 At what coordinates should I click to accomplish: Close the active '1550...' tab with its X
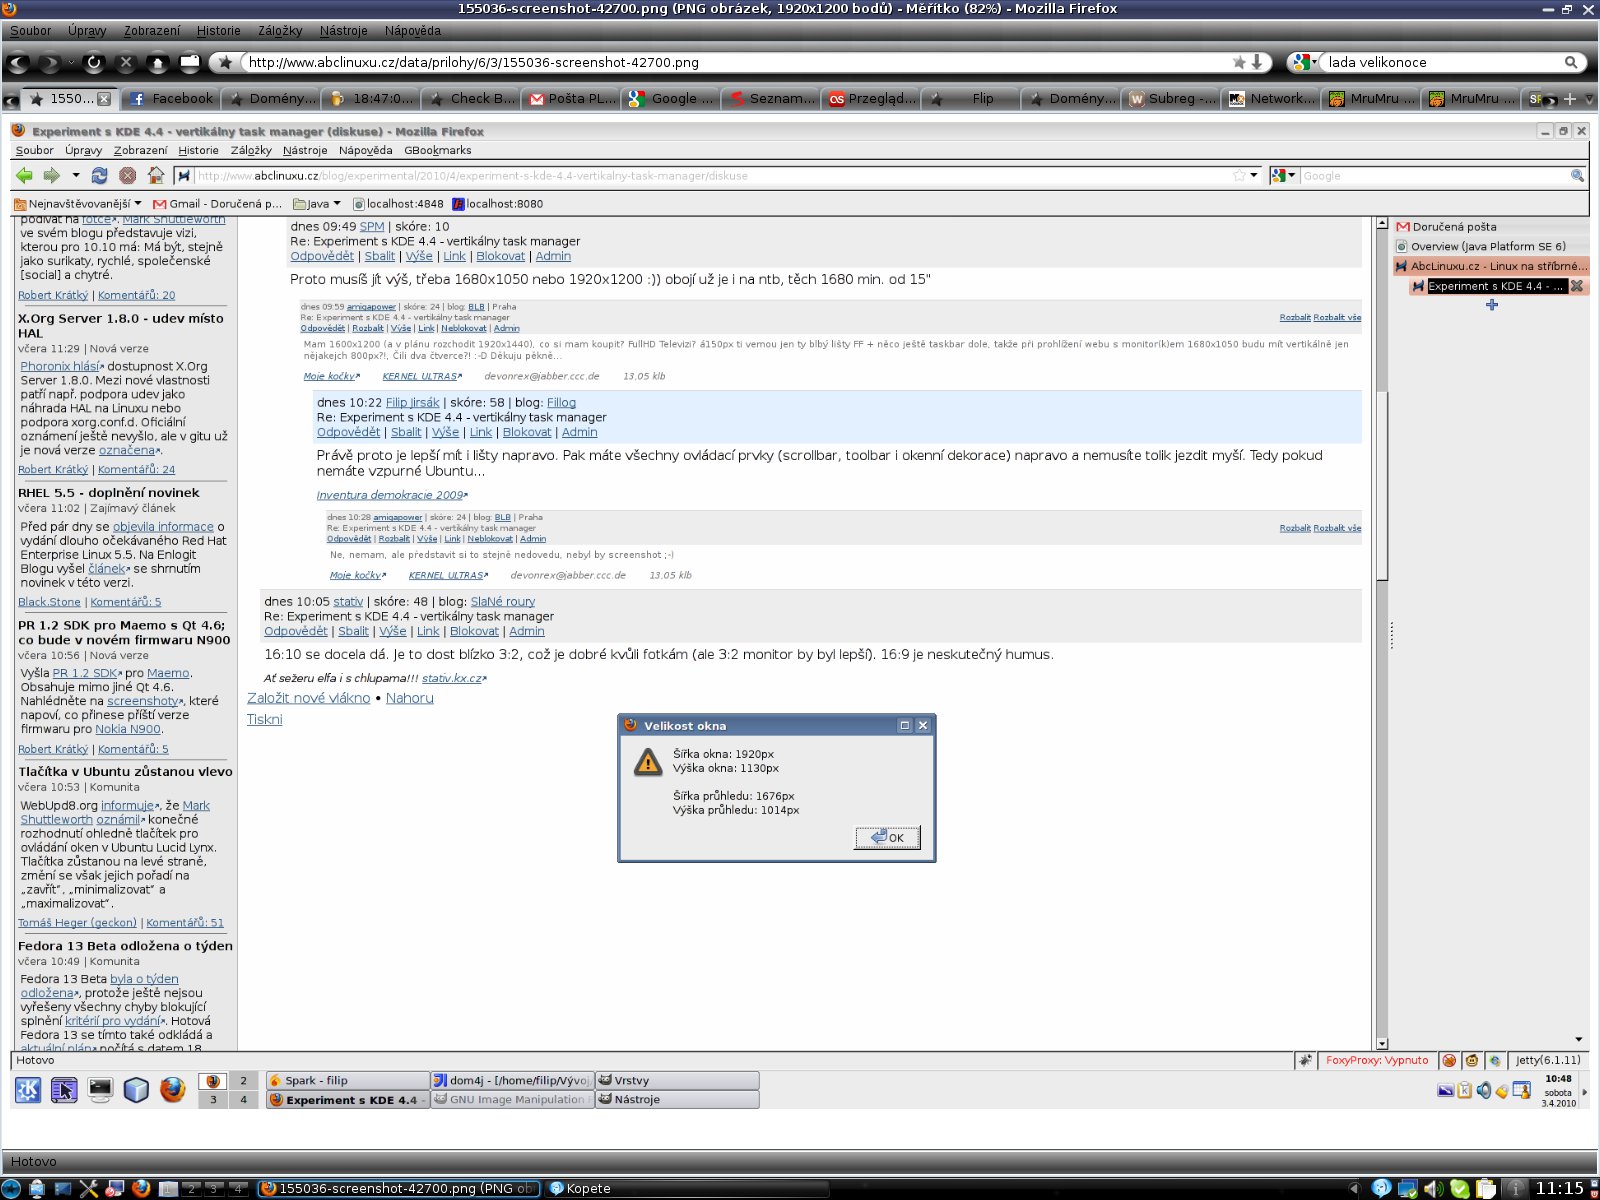[104, 99]
